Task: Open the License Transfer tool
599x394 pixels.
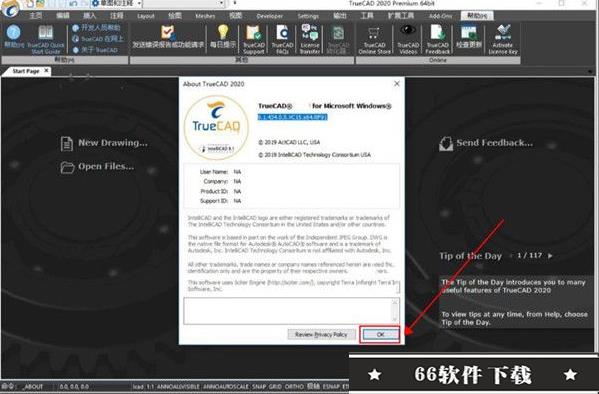Action: [x=309, y=39]
